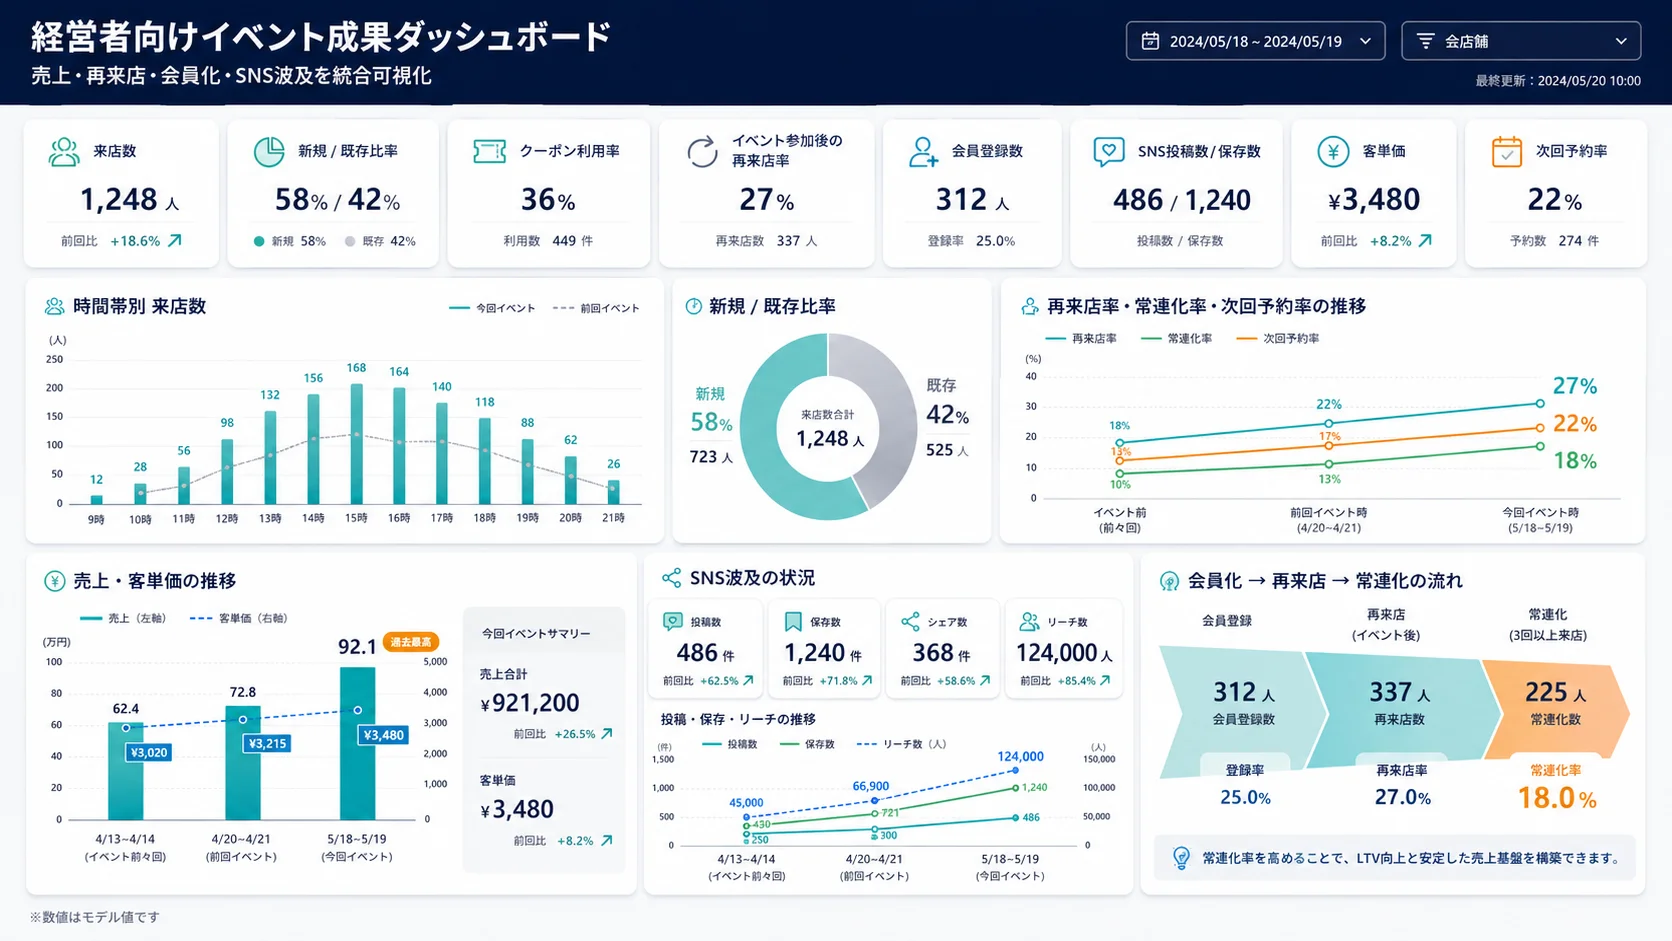Click the lightbulb icon in the LTV tip
This screenshot has width=1672, height=941.
click(1181, 858)
